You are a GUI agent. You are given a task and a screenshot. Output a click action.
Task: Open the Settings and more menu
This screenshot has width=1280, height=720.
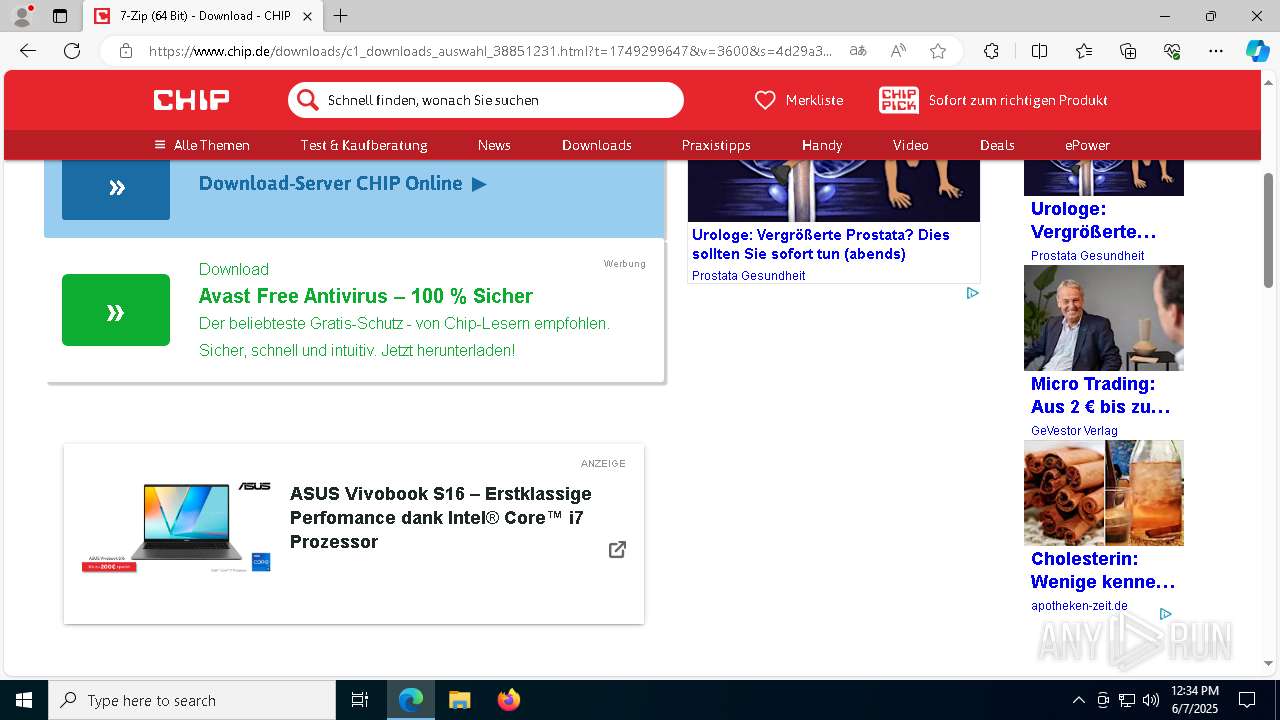coord(1216,51)
